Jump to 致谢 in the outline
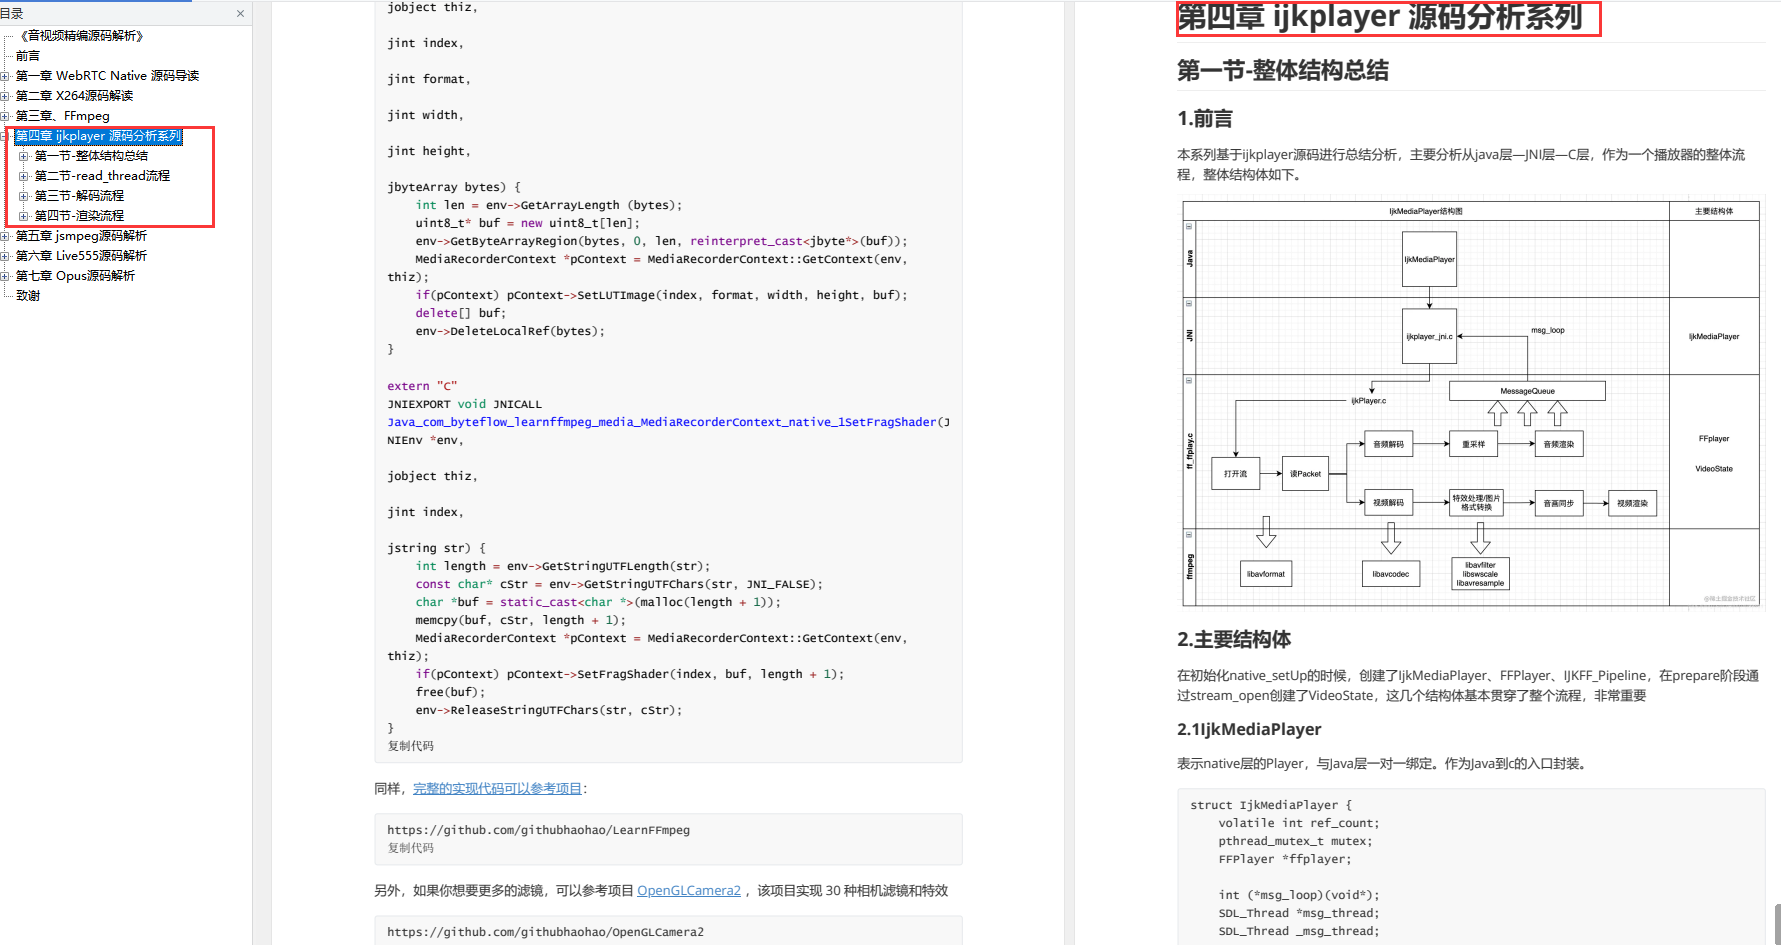The image size is (1781, 945). [x=28, y=296]
